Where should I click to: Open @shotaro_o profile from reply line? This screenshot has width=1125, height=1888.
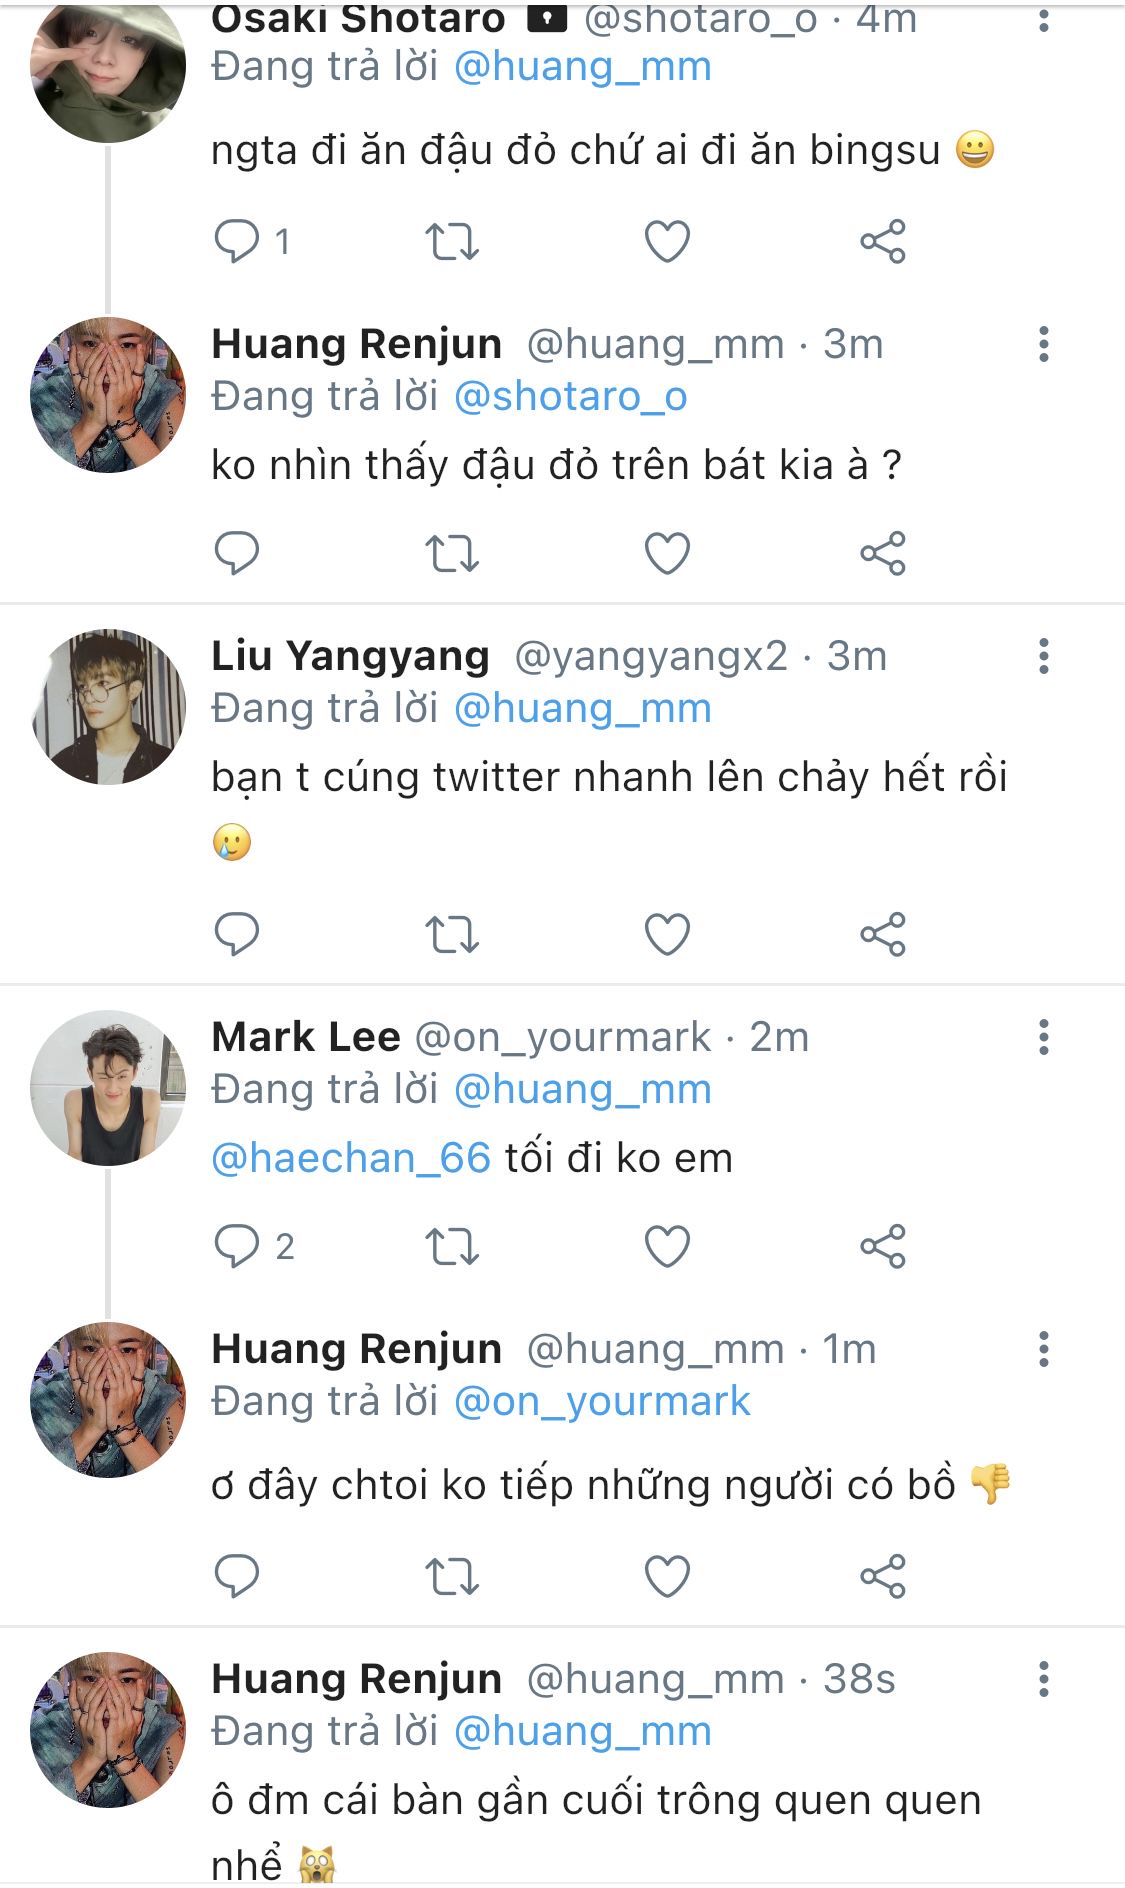tap(570, 397)
